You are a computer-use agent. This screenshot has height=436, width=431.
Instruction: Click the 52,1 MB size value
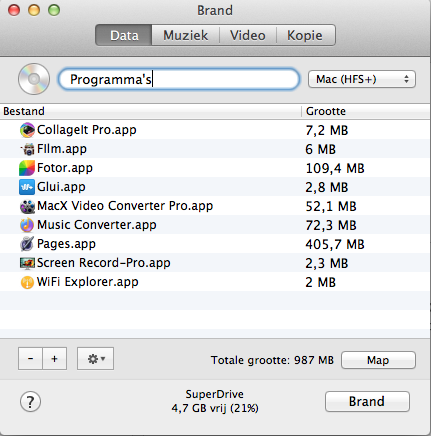[x=331, y=206]
